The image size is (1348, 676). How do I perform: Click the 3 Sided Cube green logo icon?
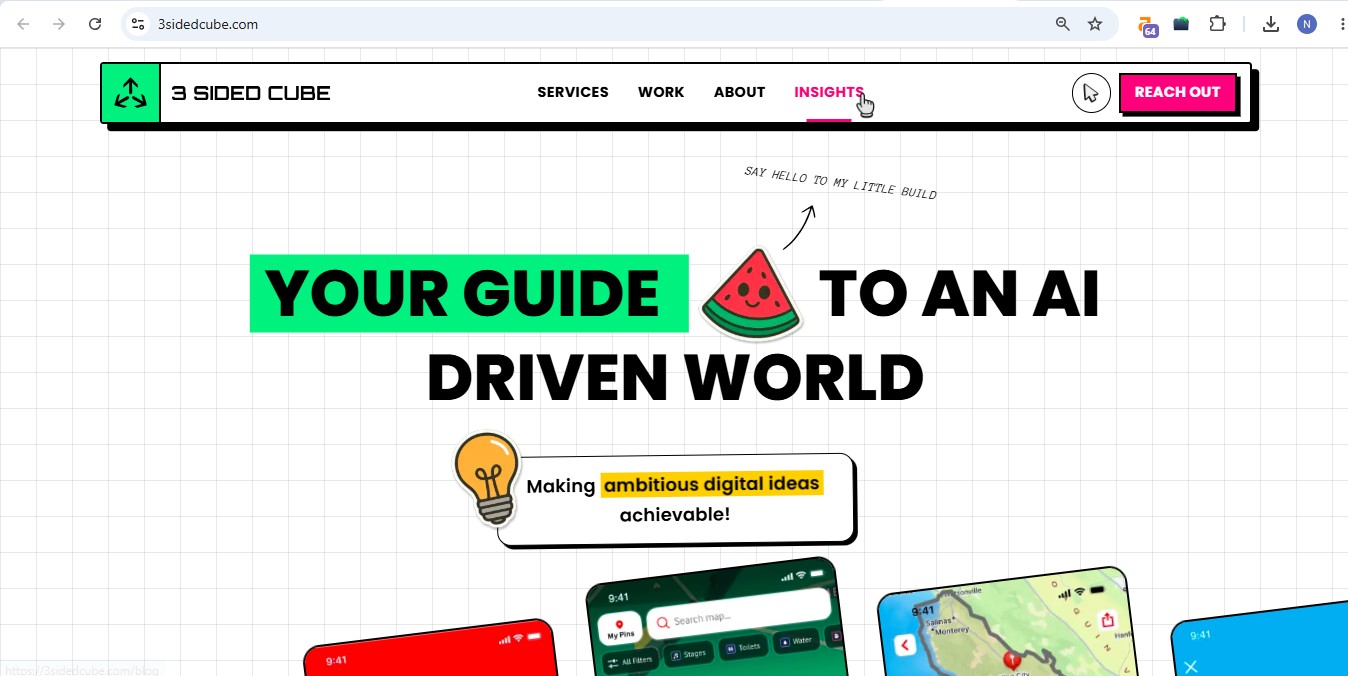(x=130, y=93)
